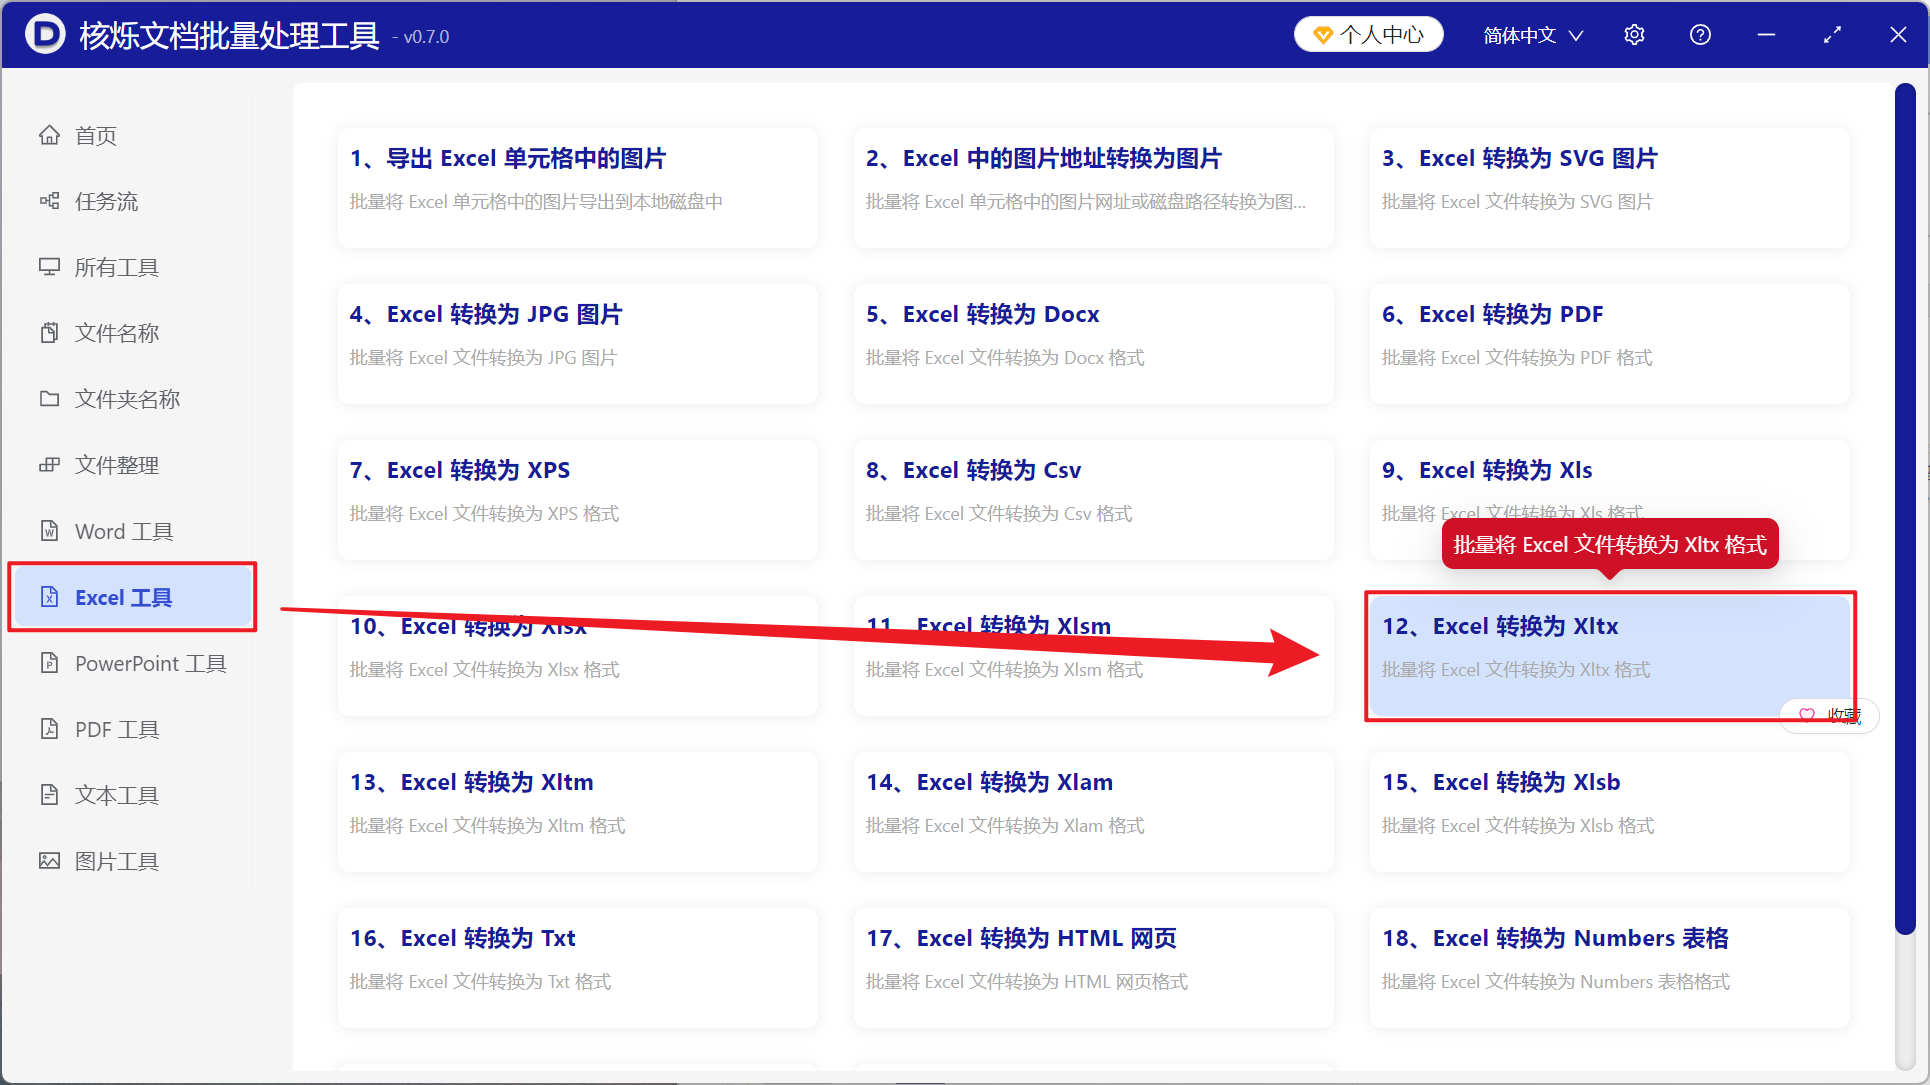The width and height of the screenshot is (1930, 1085).
Task: Open settings gear icon in title bar
Action: pos(1634,35)
